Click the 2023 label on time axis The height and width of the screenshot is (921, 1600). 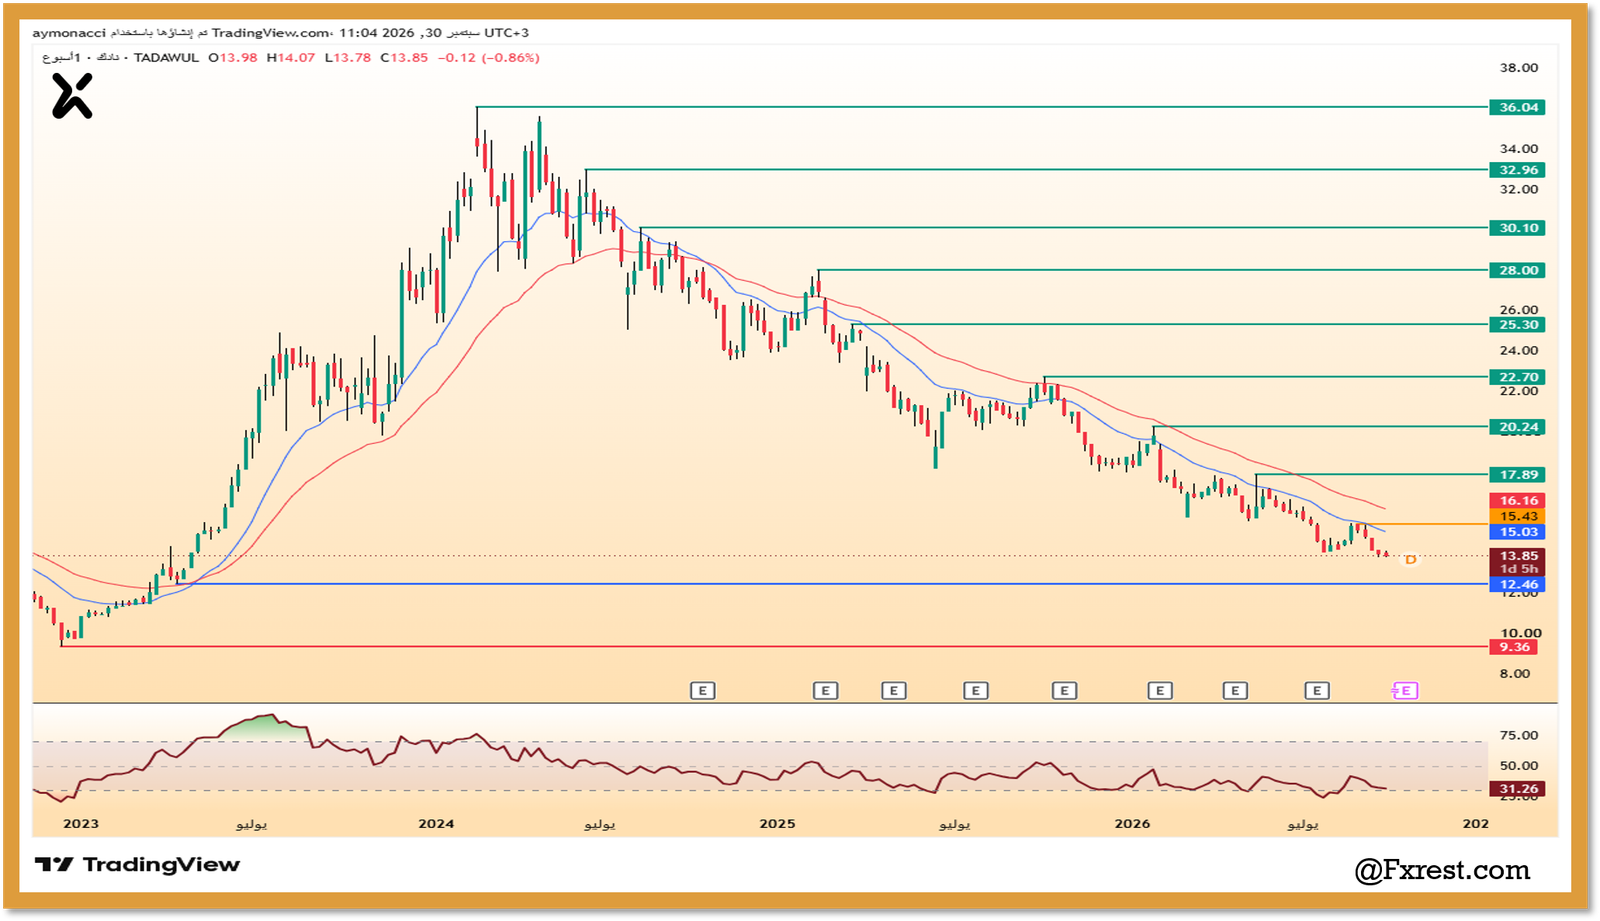coord(81,824)
